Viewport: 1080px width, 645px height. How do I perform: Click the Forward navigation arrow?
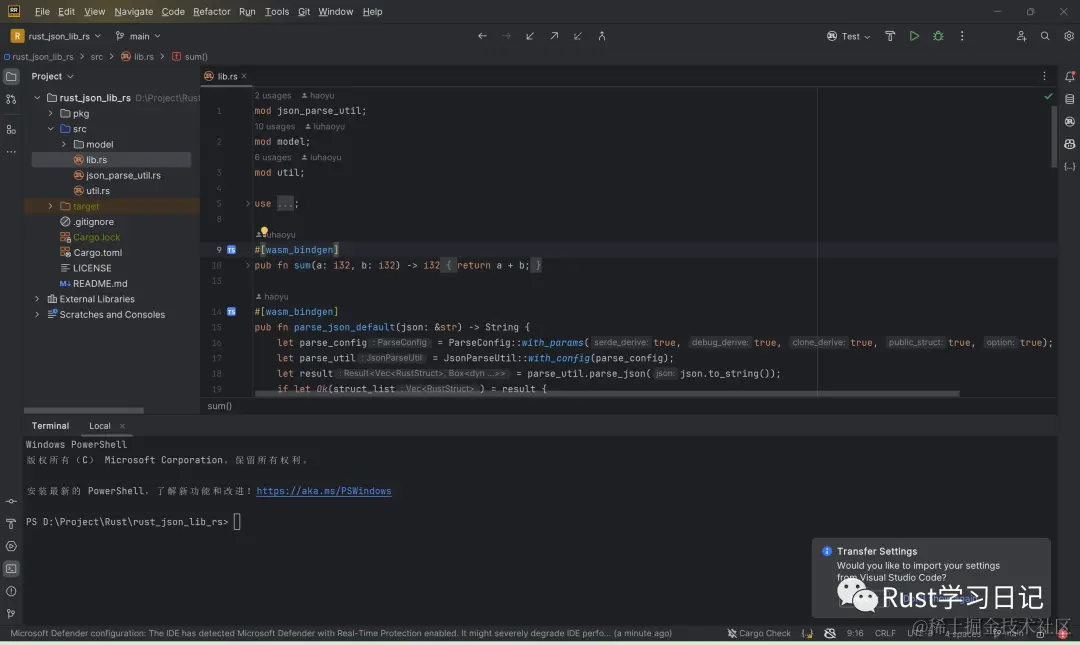pos(506,36)
